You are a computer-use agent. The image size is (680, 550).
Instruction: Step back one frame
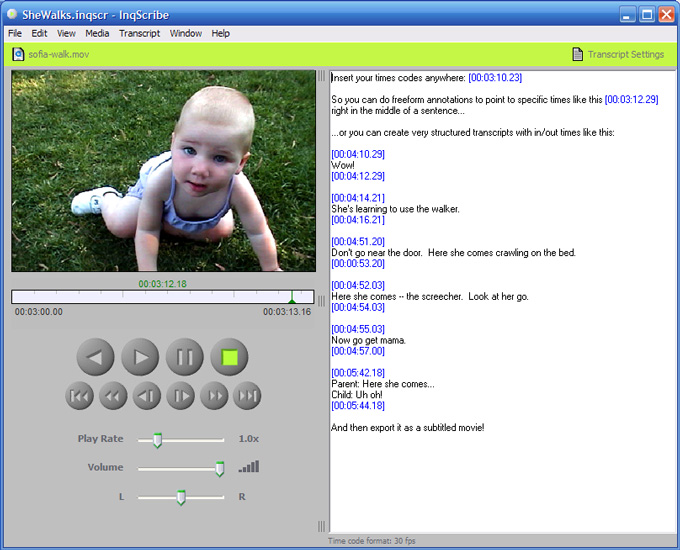(x=147, y=397)
